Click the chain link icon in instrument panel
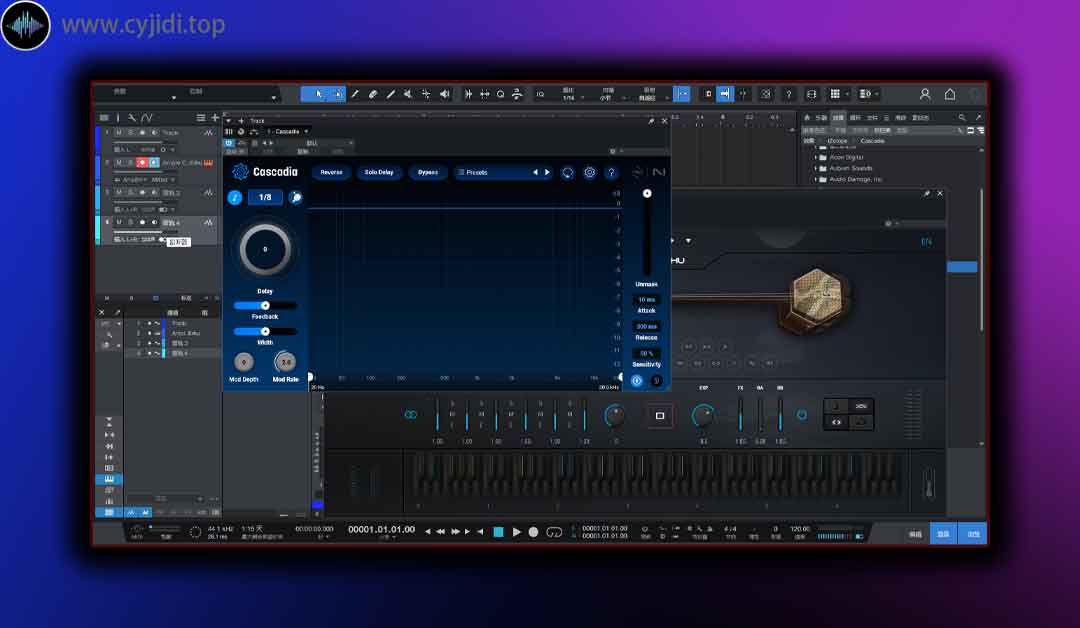 point(411,415)
